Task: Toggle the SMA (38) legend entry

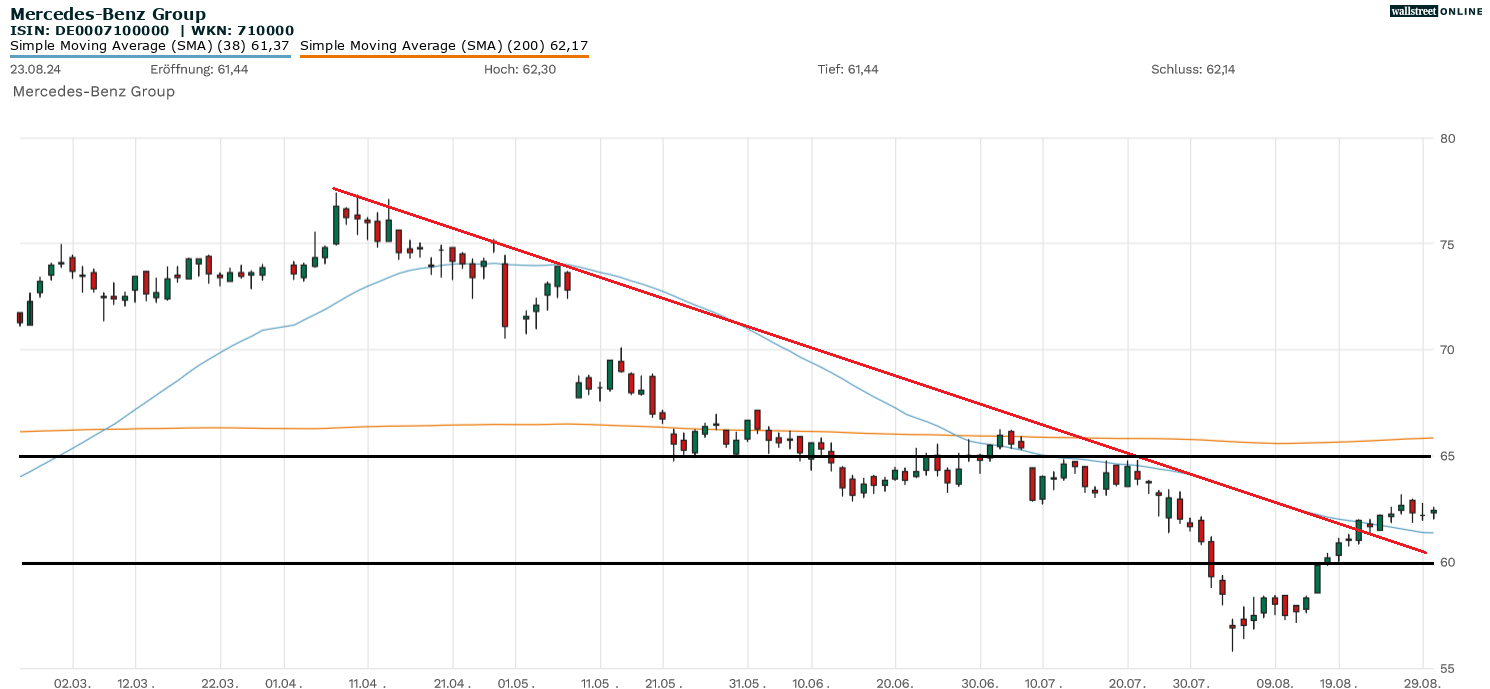Action: click(x=150, y=45)
